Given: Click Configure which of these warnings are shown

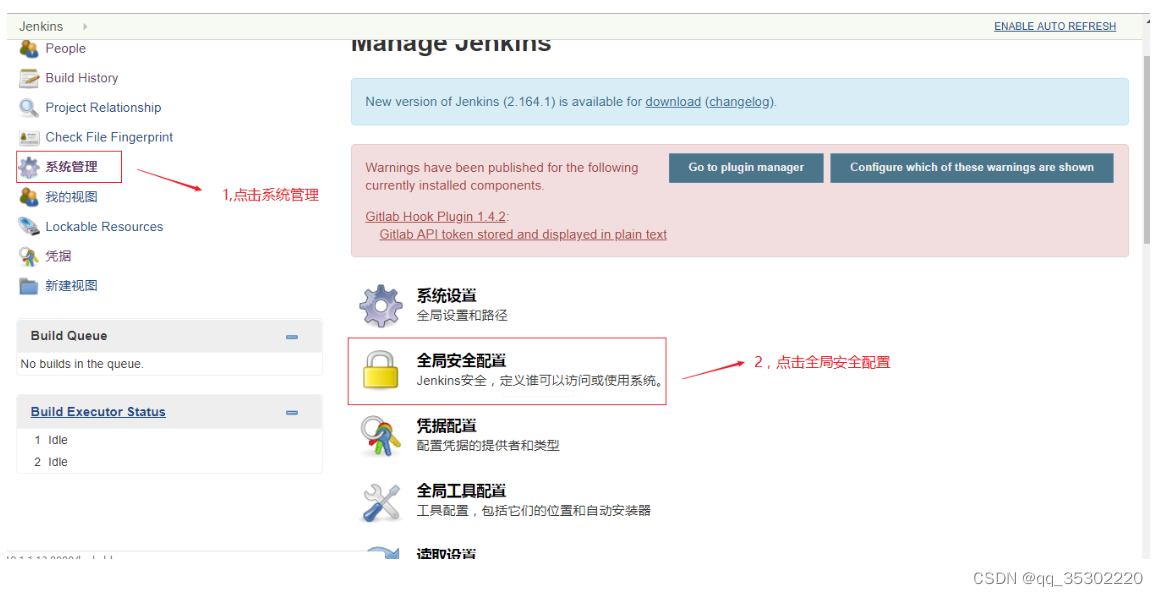Looking at the screenshot, I should (x=972, y=168).
